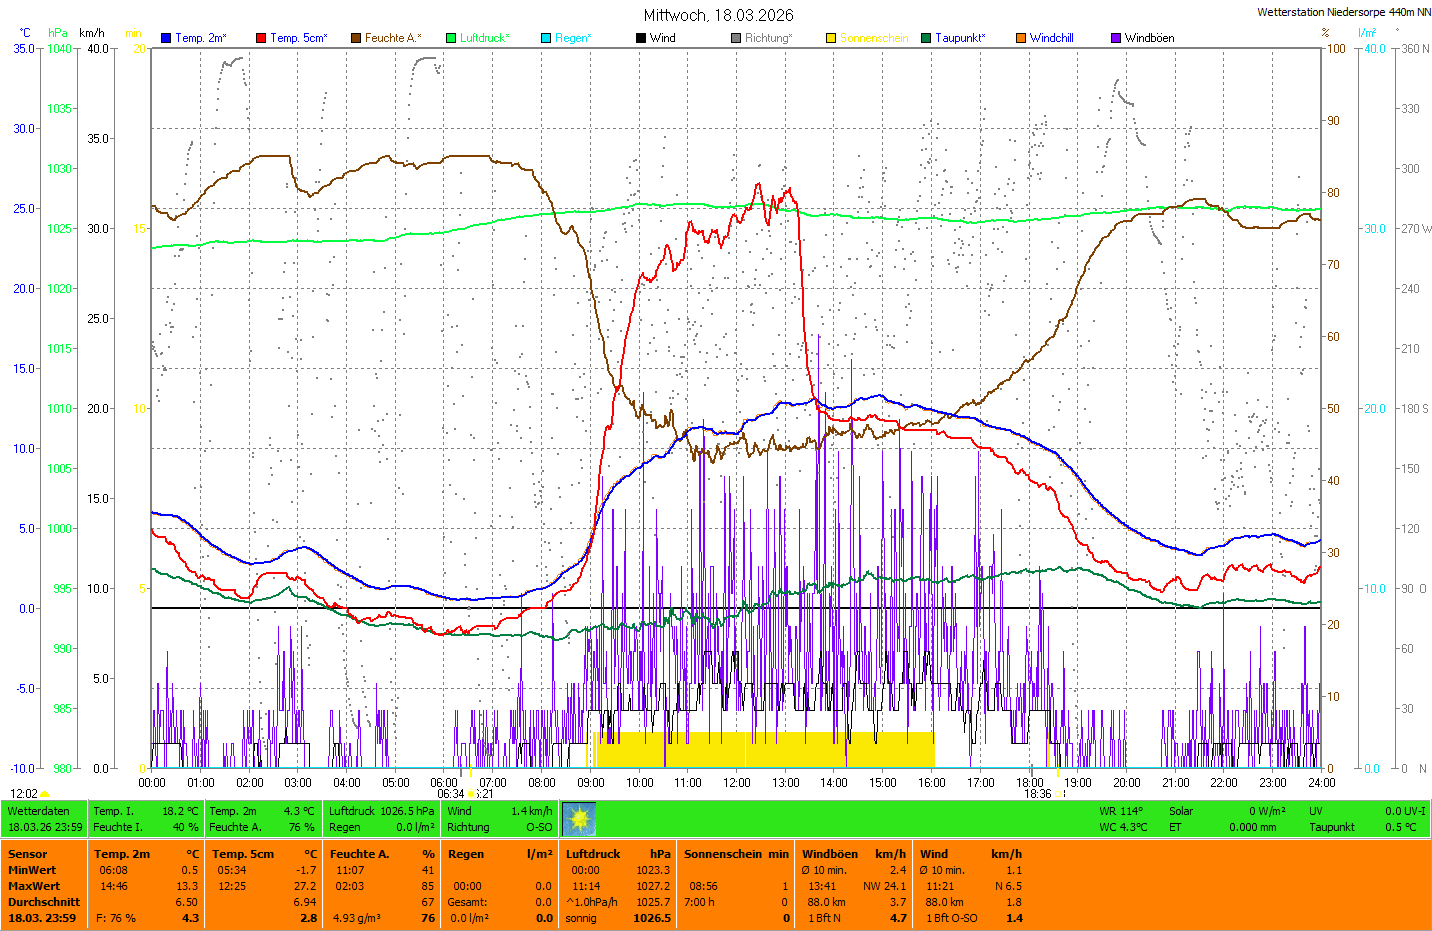This screenshot has width=1432, height=931.
Task: Click the red Temp. 5cm legend square
Action: 261,38
